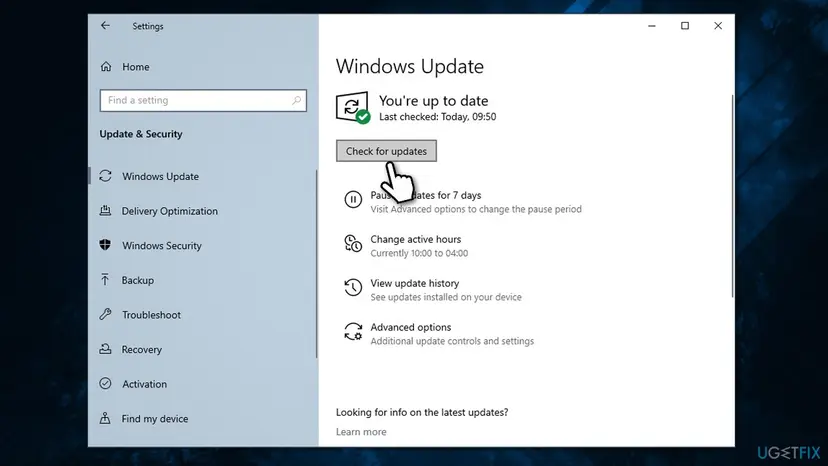Select Delivery Optimization in the sidebar
Viewport: 828px width, 466px height.
coord(170,211)
